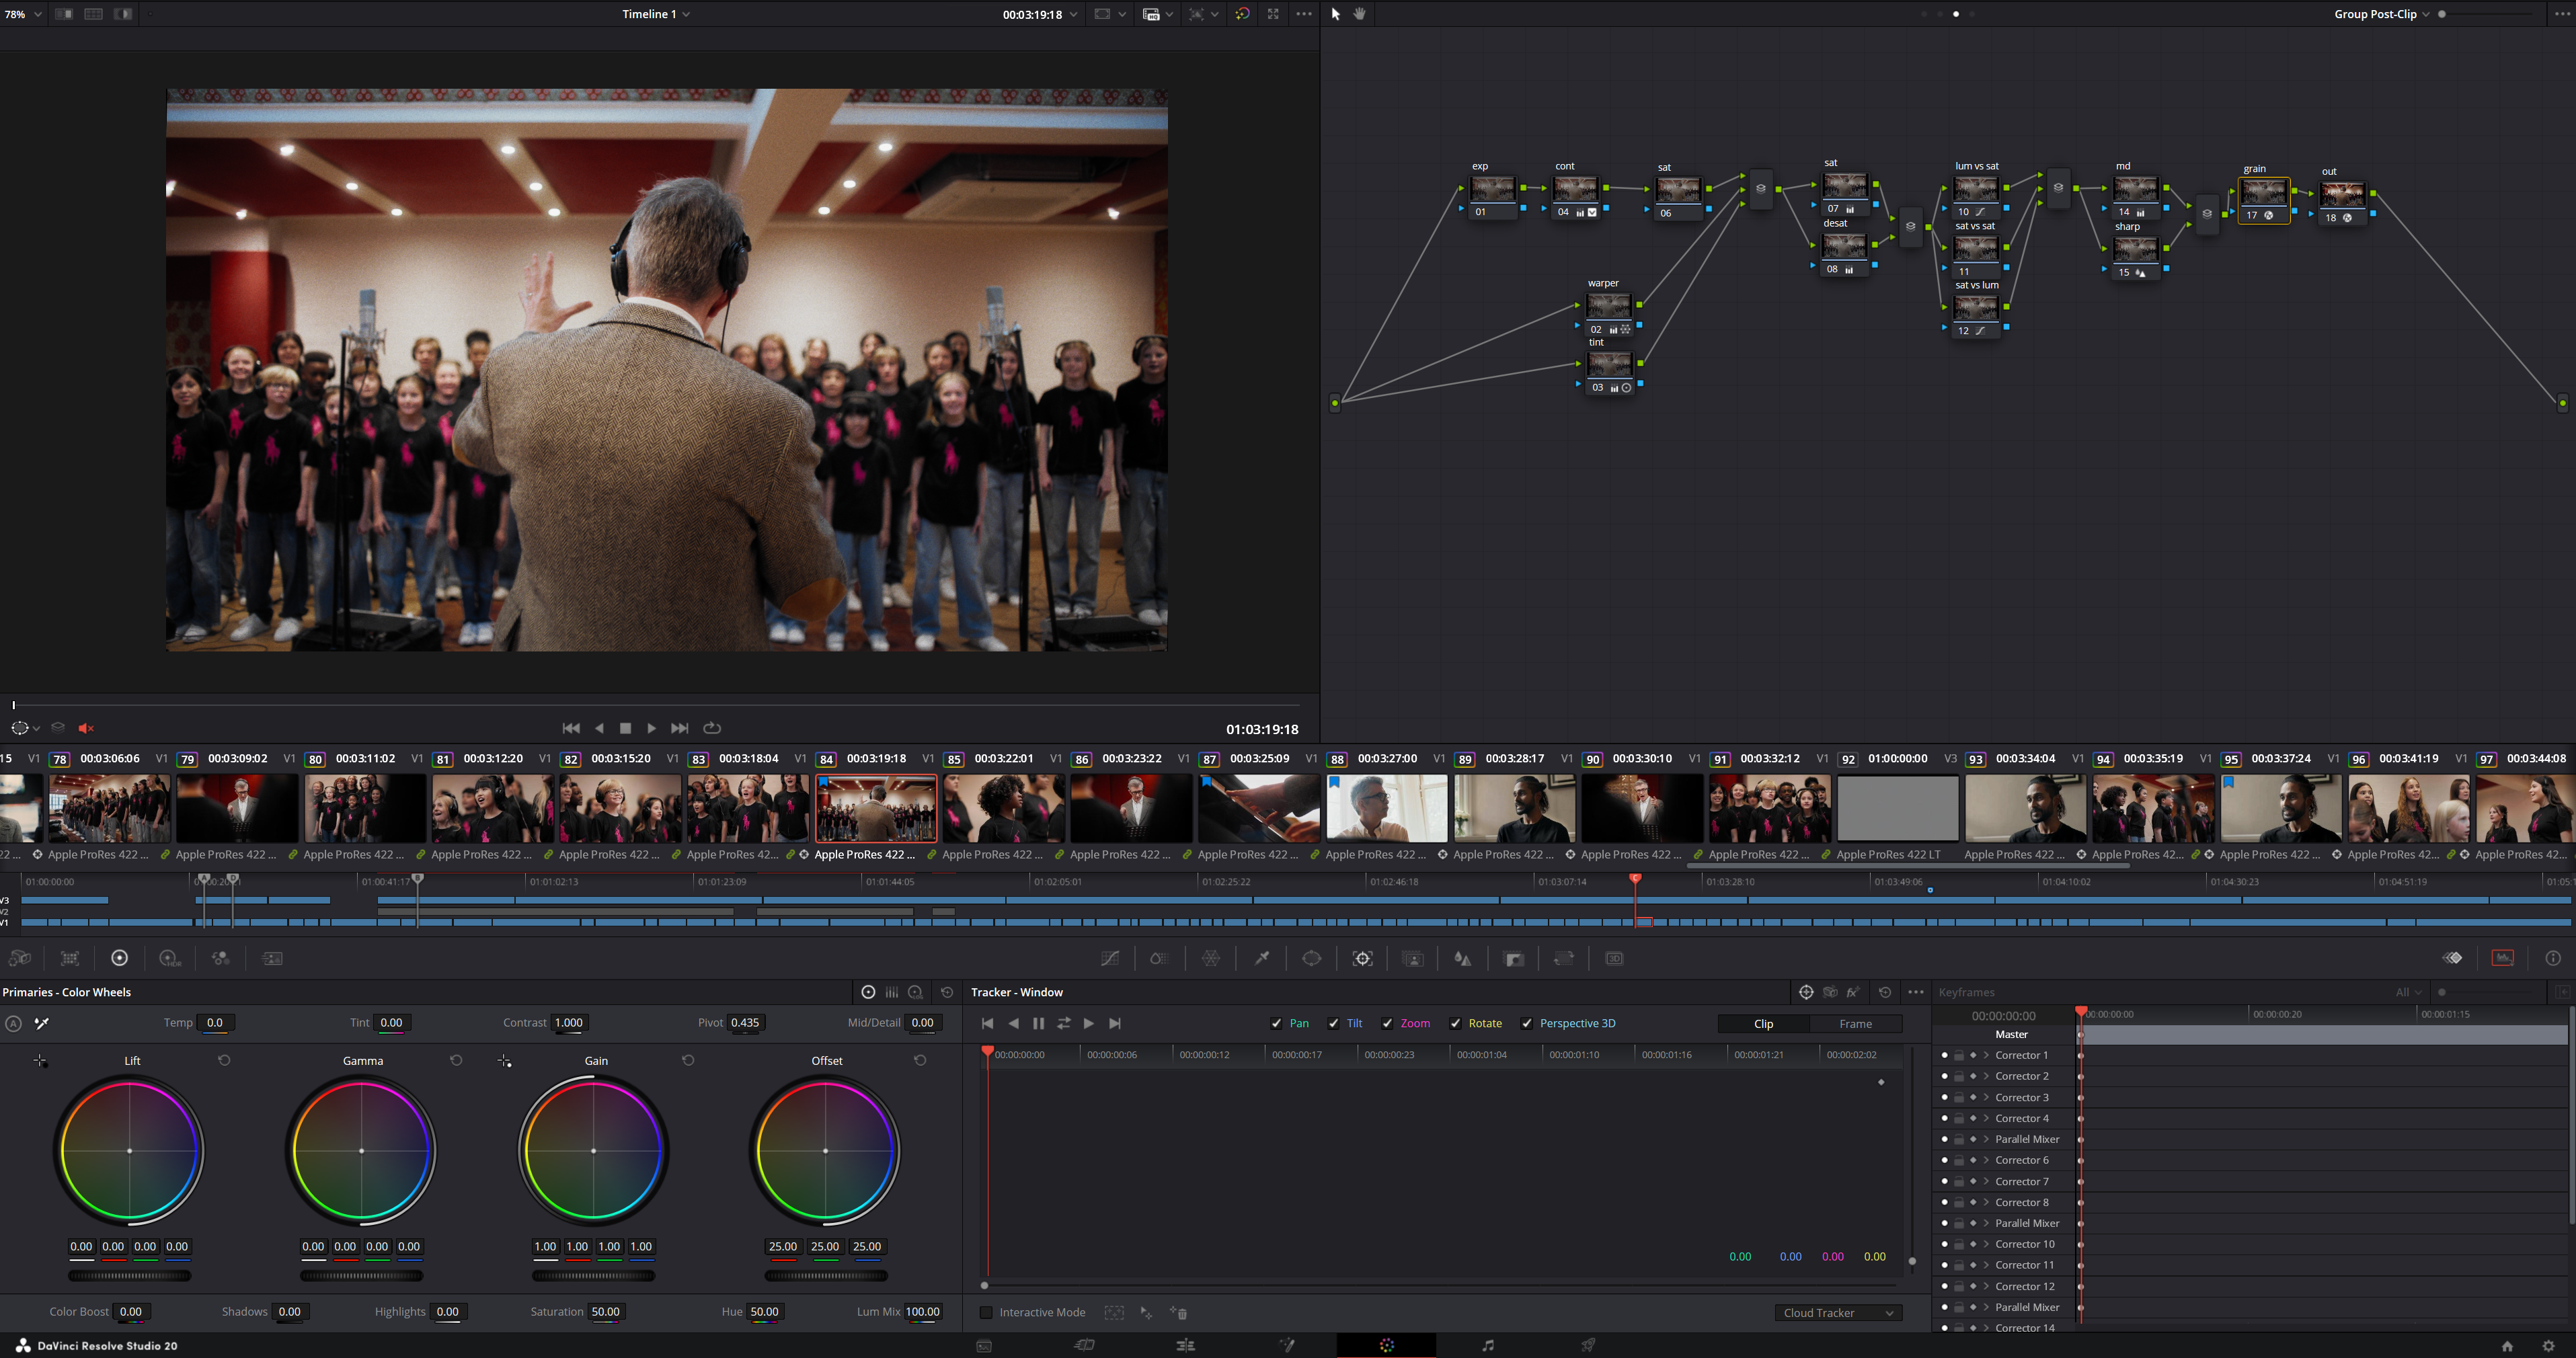Viewport: 2576px width, 1358px height.
Task: Select the Qualifier eyedropper tool
Action: click(1261, 958)
